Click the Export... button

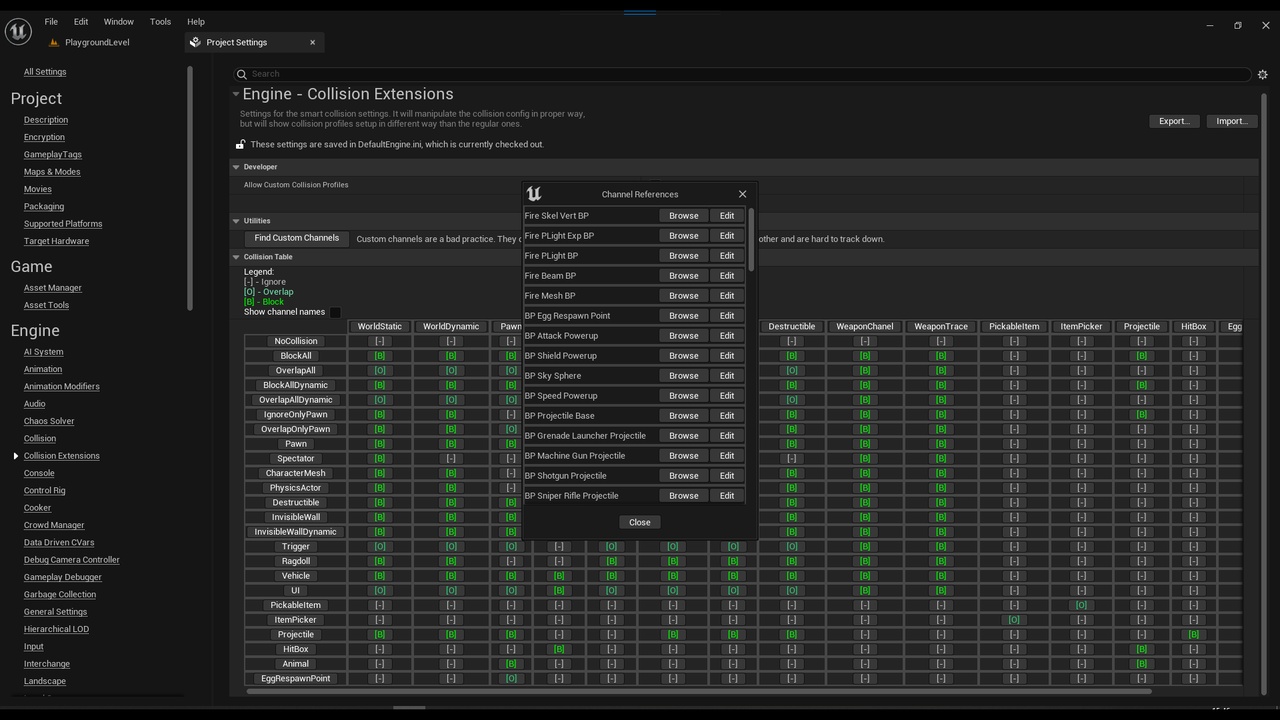(x=1174, y=121)
